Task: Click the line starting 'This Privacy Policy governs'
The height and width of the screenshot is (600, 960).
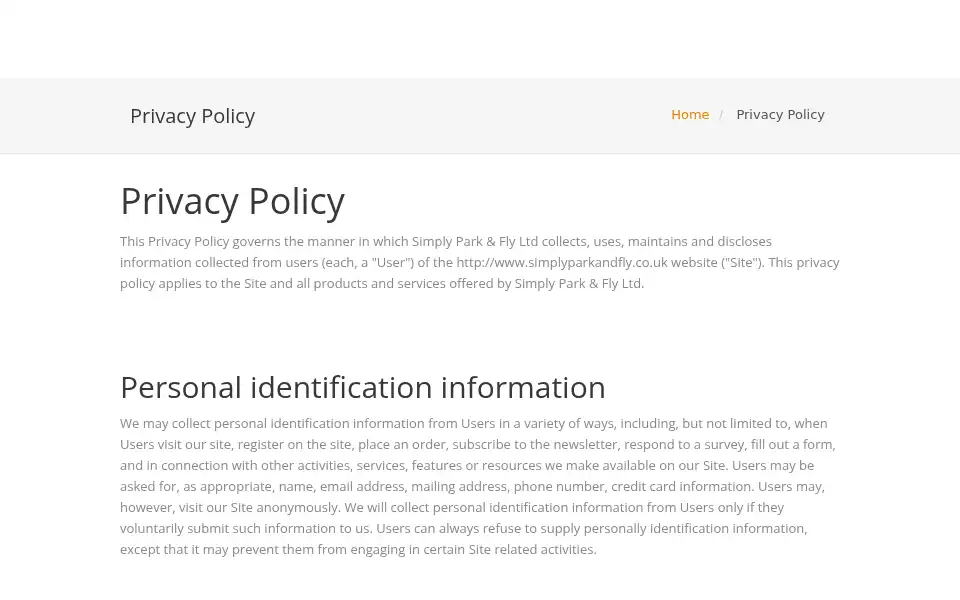Action: pos(446,242)
